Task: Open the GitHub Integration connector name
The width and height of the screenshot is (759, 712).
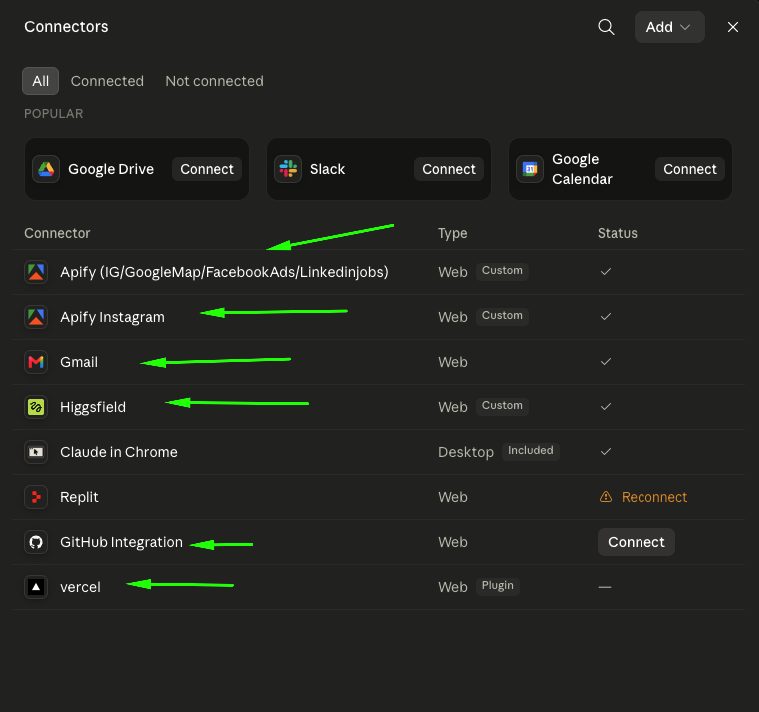Action: coord(121,542)
